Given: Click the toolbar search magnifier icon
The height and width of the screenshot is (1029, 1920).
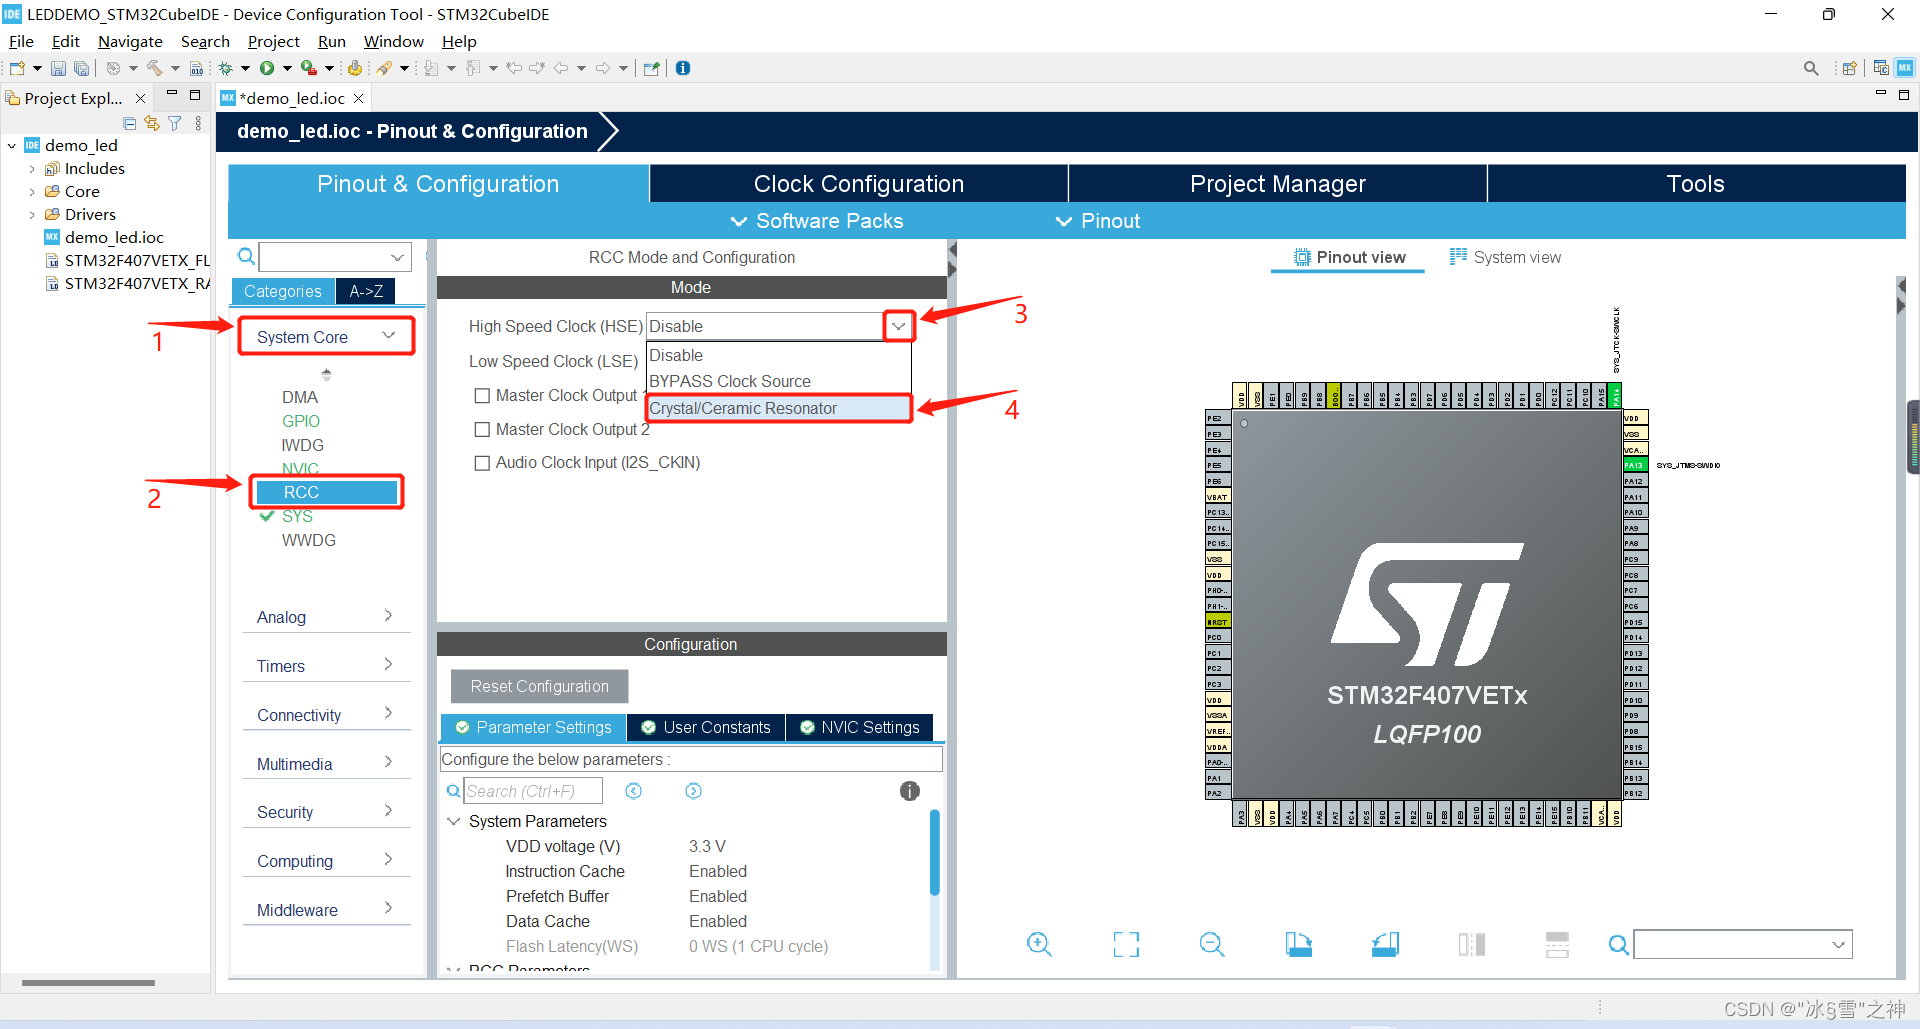Looking at the screenshot, I should pos(1811,68).
